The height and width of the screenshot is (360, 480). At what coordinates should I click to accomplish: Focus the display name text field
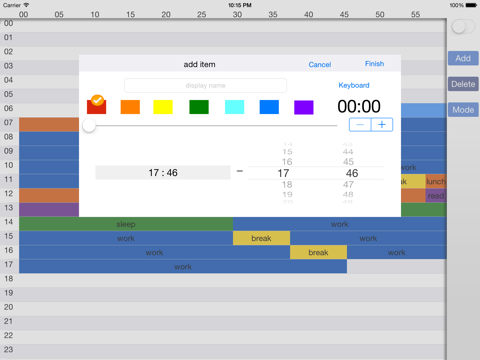click(x=205, y=85)
